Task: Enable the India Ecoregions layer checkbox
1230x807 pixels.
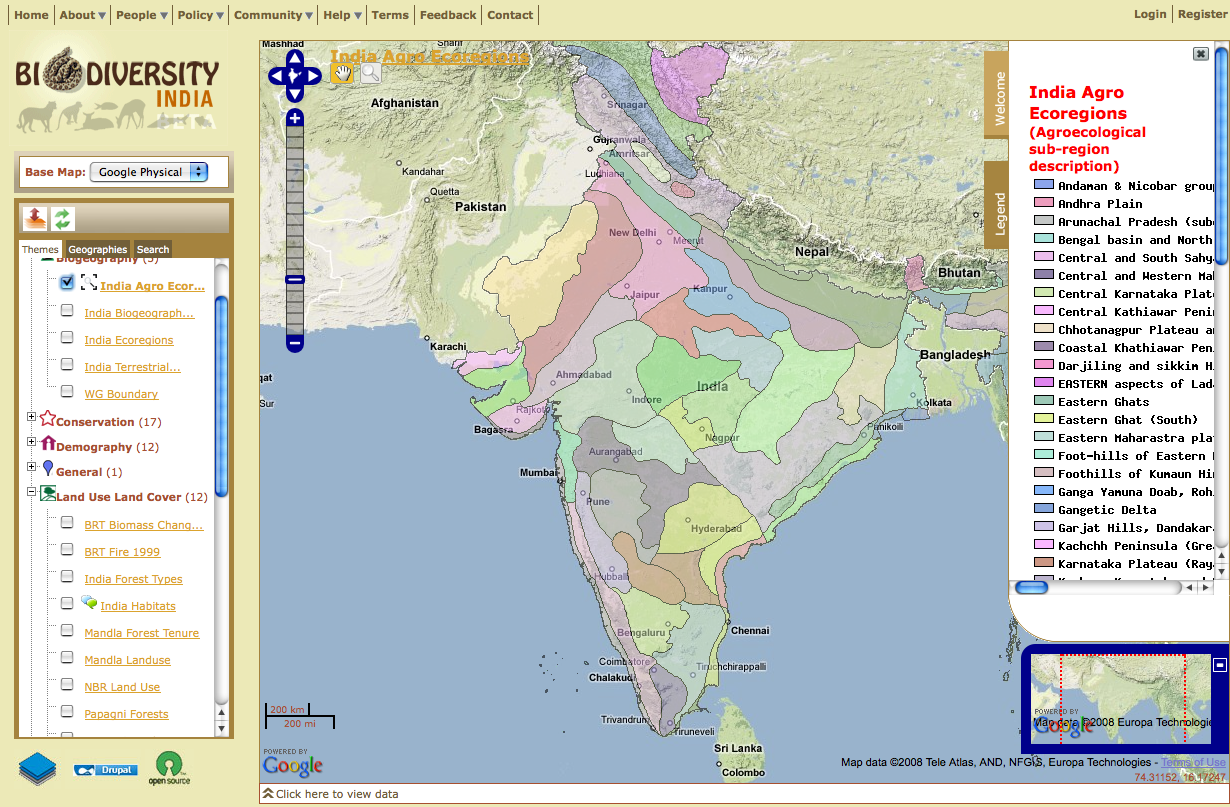Action: pyautogui.click(x=67, y=338)
